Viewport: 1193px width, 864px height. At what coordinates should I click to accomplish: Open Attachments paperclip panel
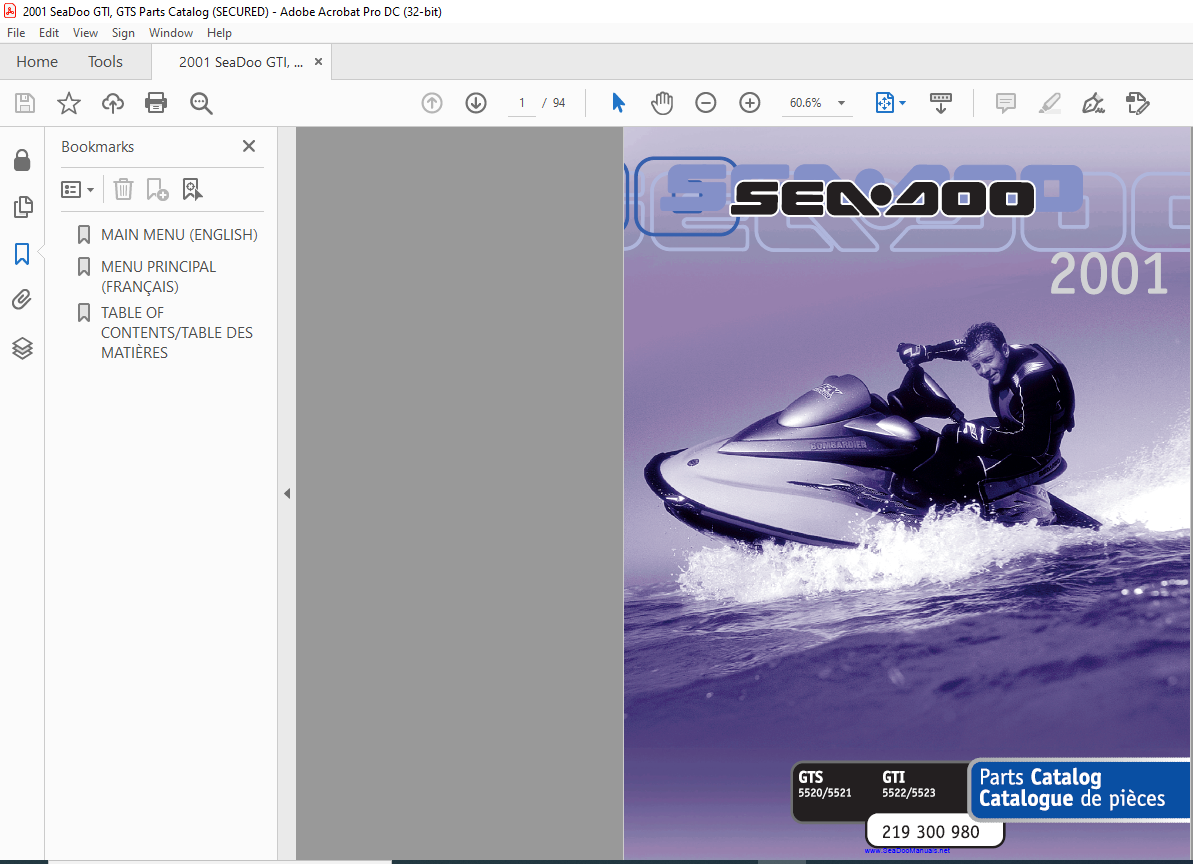[22, 300]
